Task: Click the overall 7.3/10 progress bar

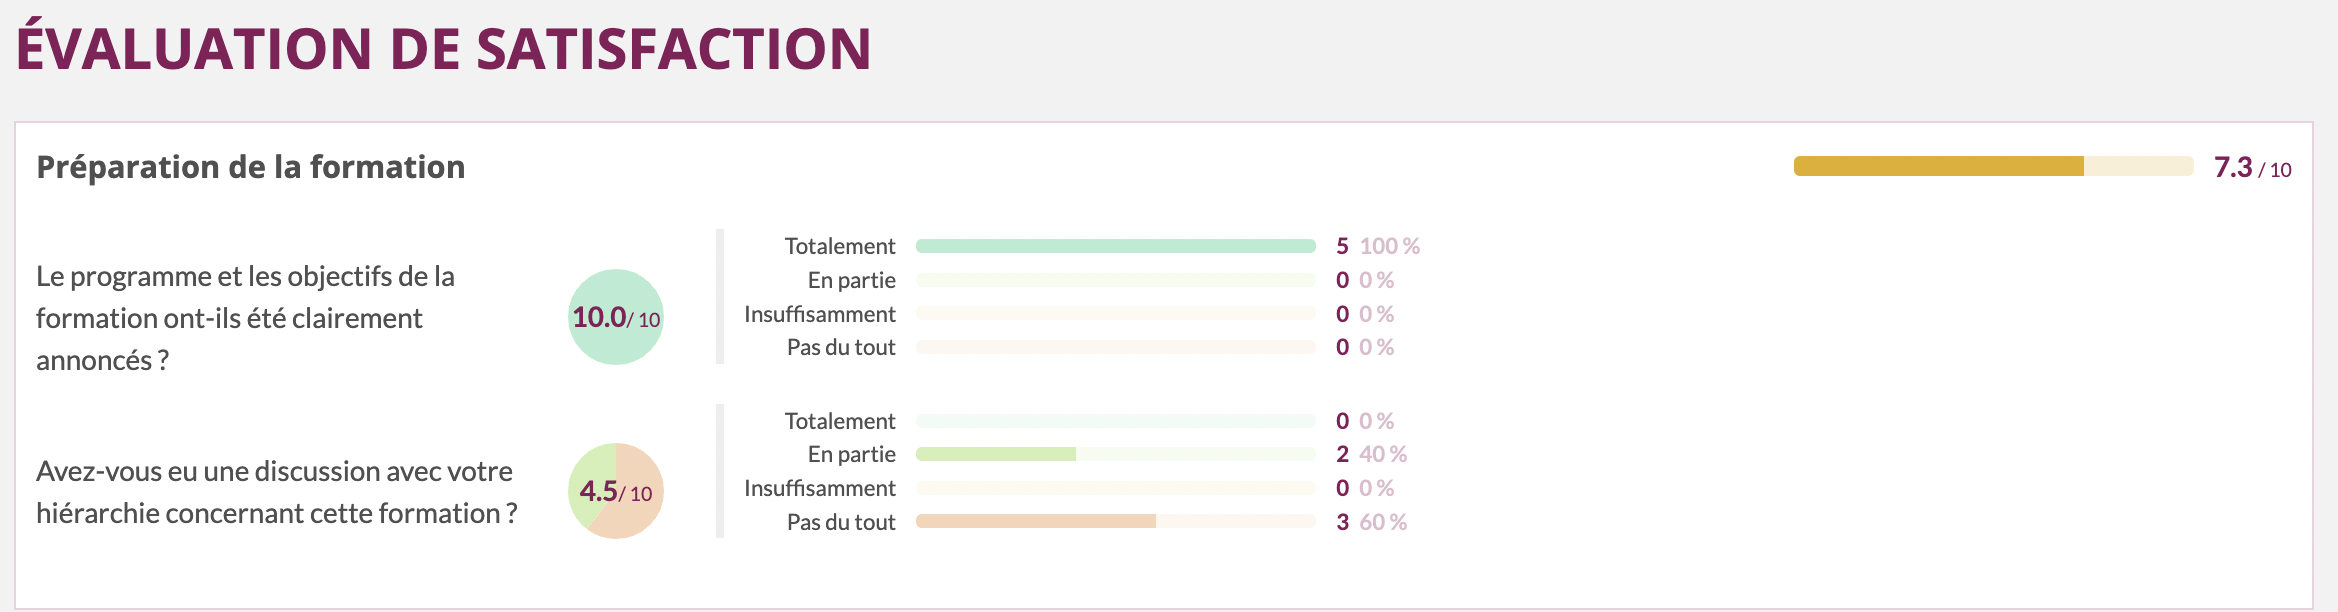Action: [1993, 166]
